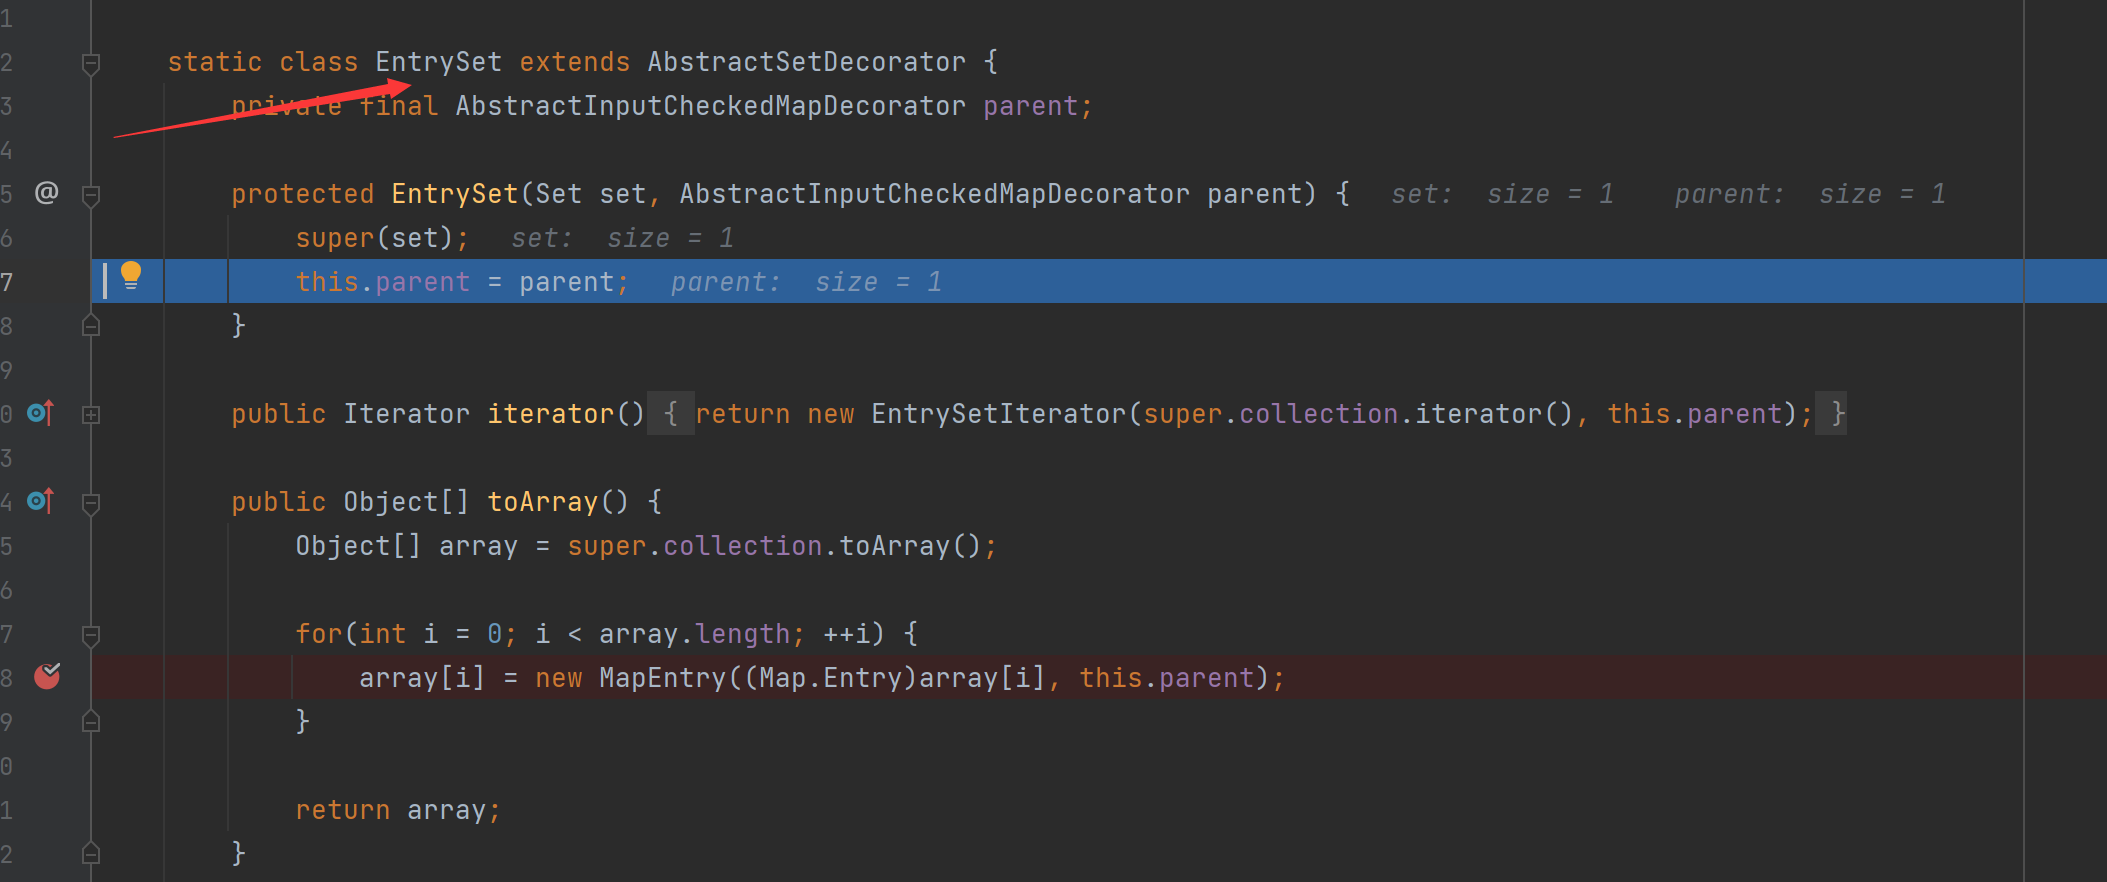Image resolution: width=2107 pixels, height=882 pixels.
Task: Click the fold end marker at for loop closing brace
Action: pos(91,721)
